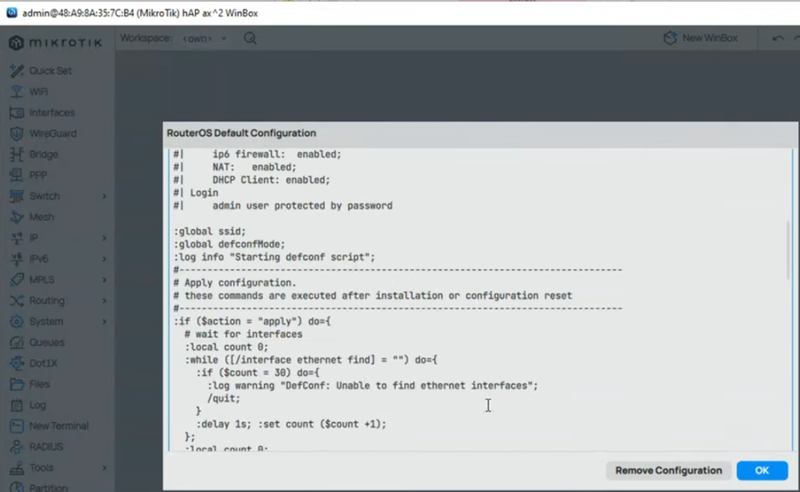Expand the MPLS submenu arrow
800x492 pixels.
coord(104,280)
